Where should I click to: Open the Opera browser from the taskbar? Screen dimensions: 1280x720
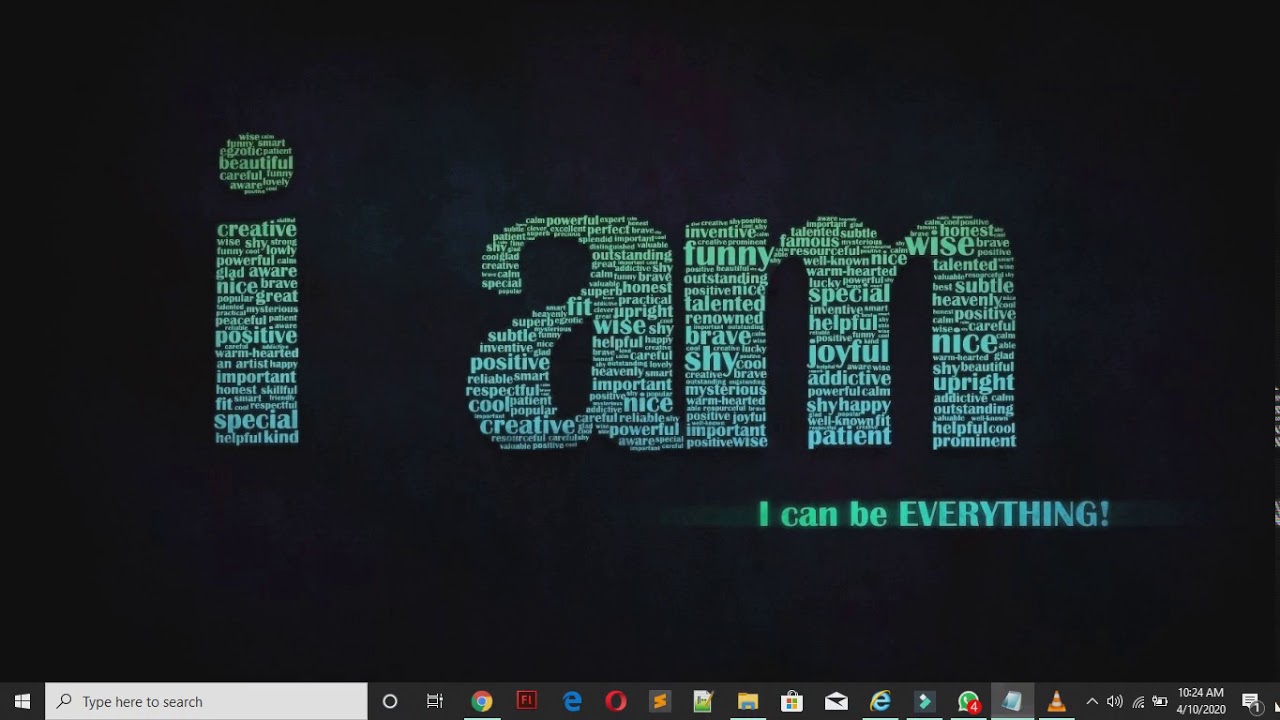[616, 701]
